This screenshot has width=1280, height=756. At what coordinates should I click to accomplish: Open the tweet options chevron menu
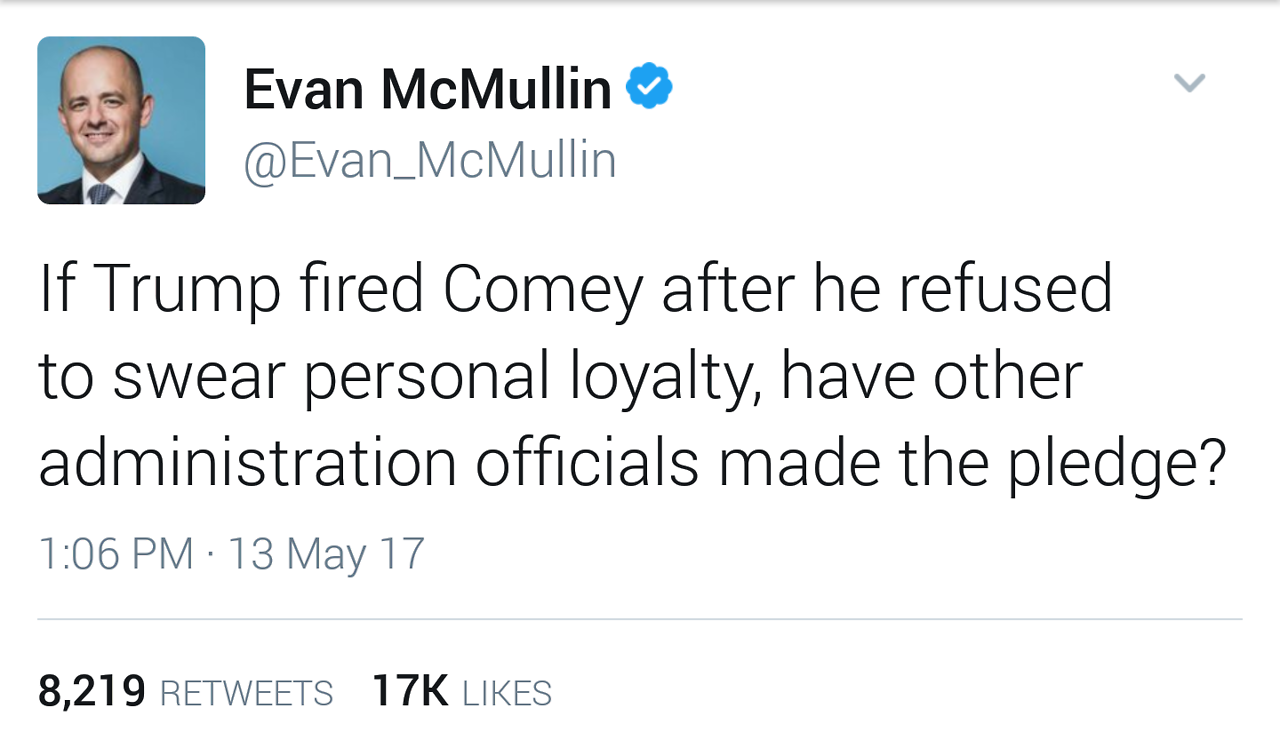pyautogui.click(x=1189, y=83)
